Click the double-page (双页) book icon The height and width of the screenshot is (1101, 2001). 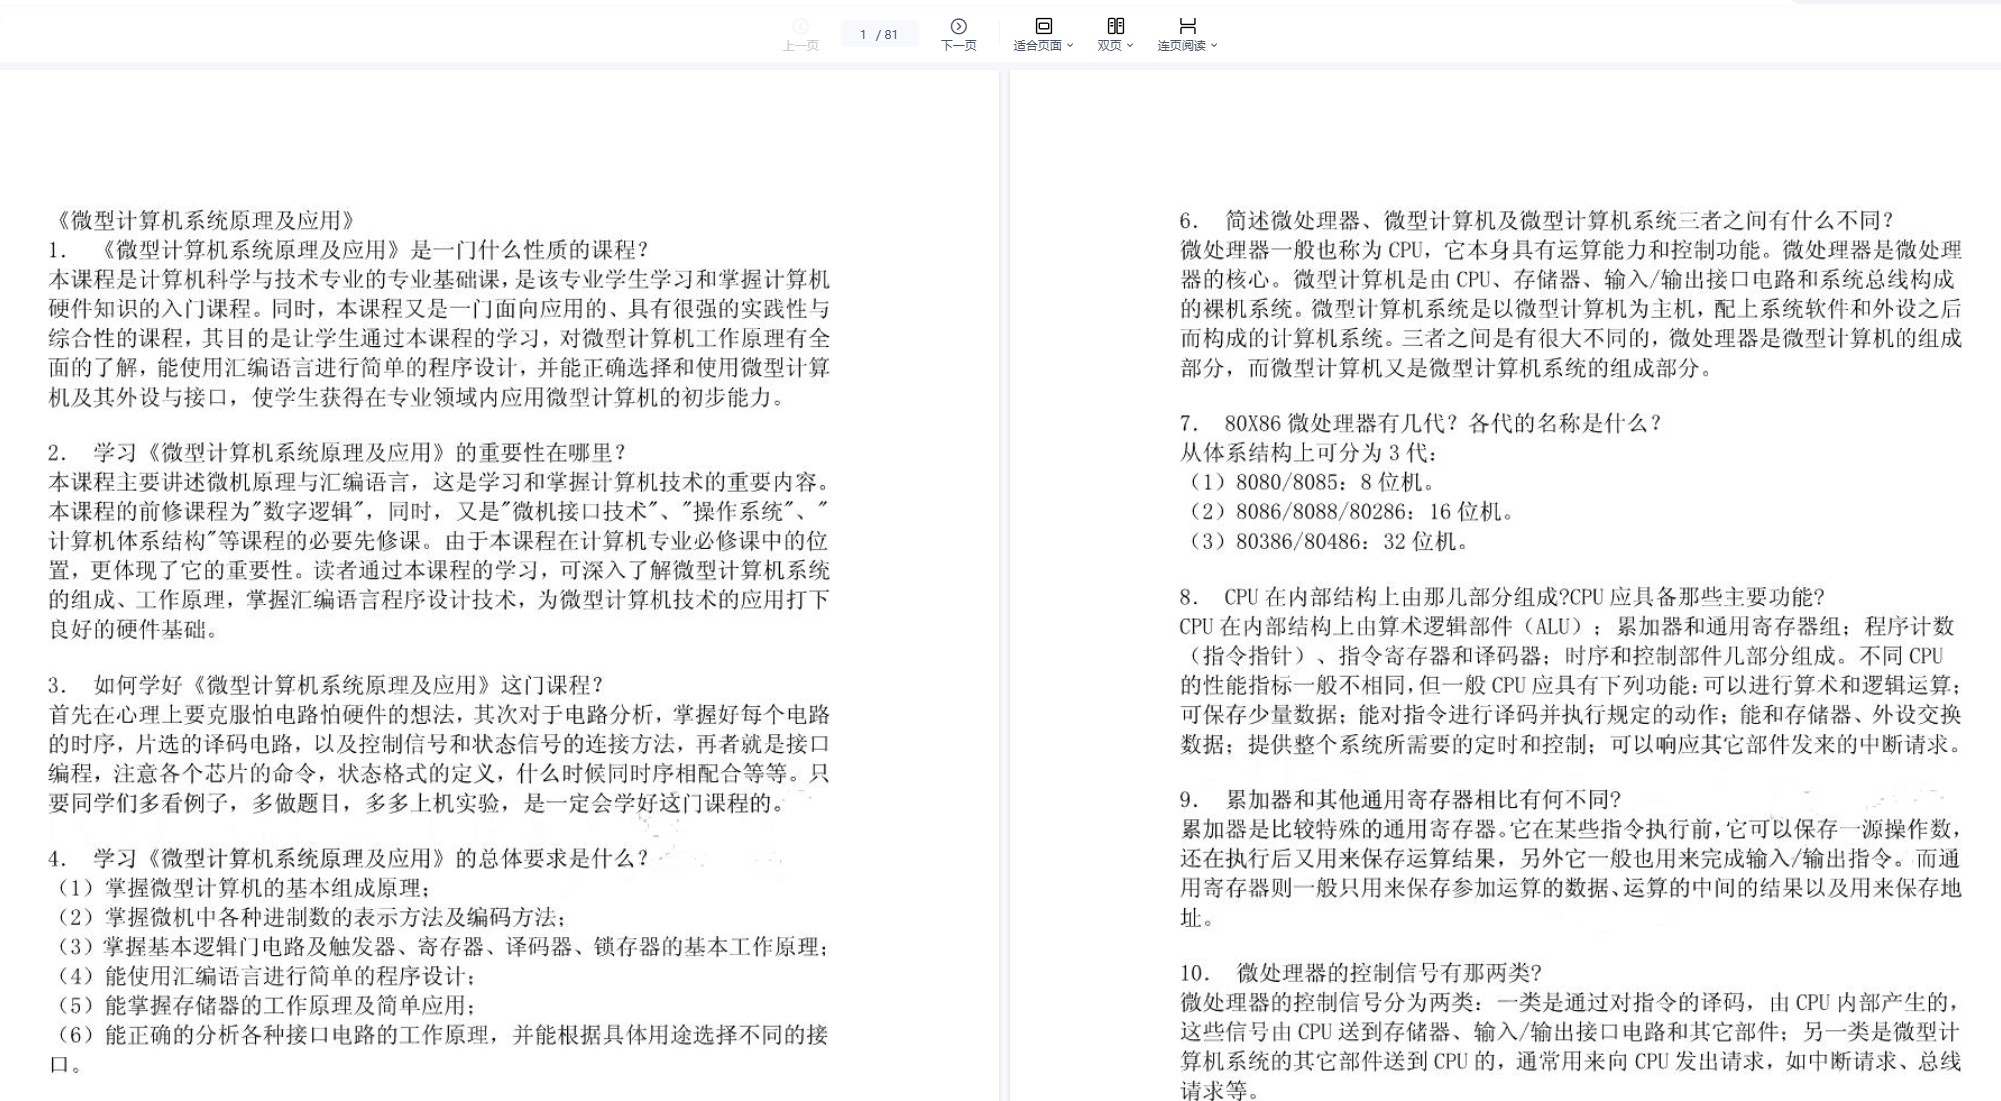click(x=1115, y=26)
